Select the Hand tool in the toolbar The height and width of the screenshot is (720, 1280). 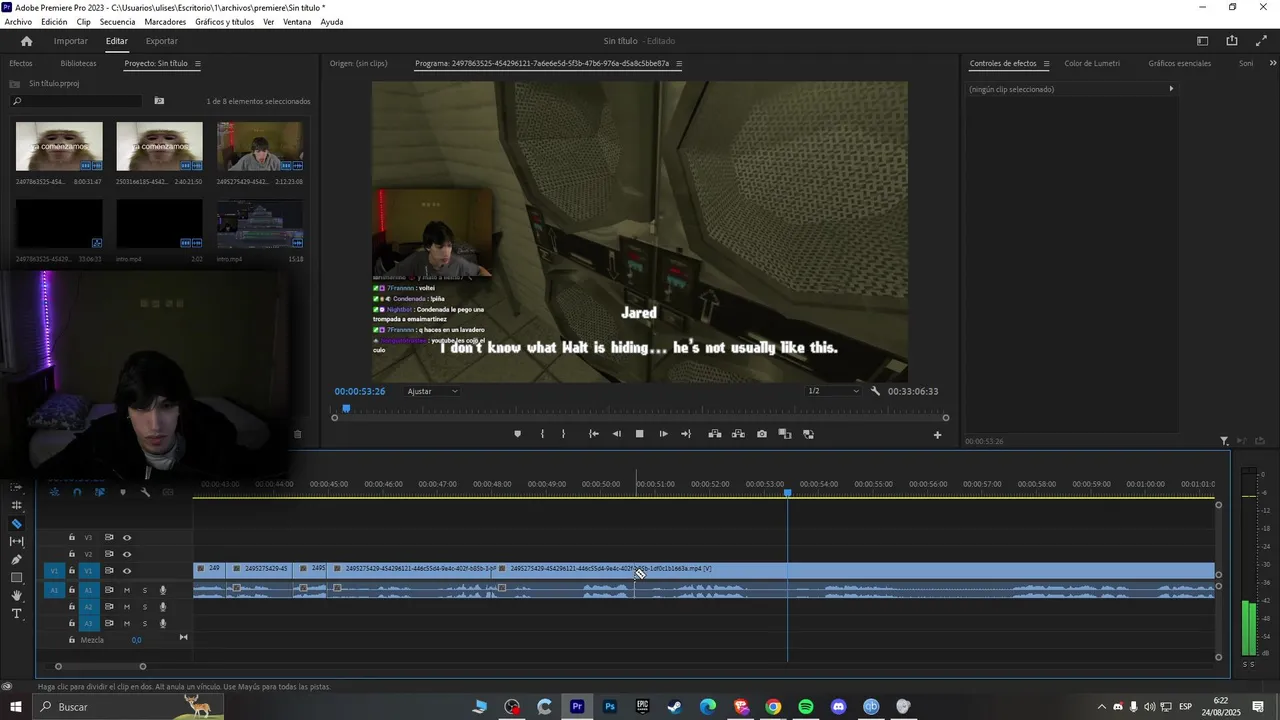16,596
